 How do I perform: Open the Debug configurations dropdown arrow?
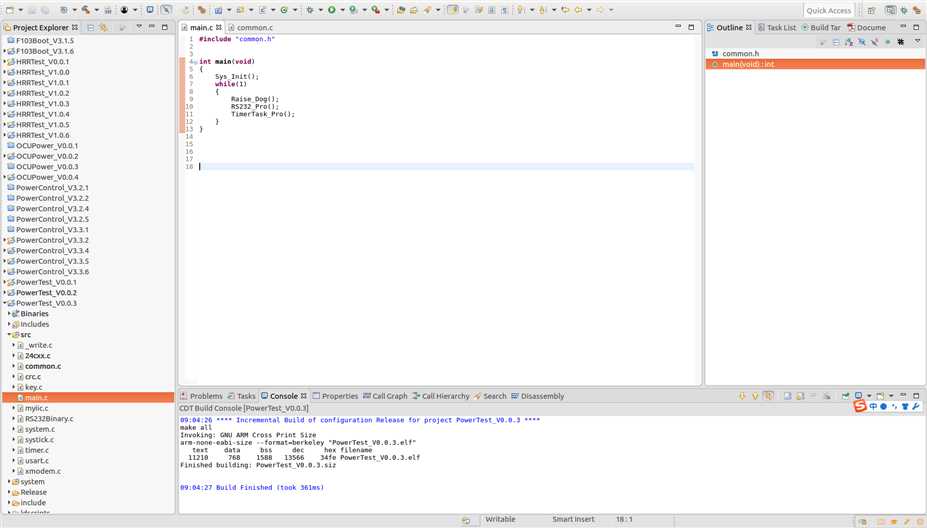pyautogui.click(x=320, y=10)
